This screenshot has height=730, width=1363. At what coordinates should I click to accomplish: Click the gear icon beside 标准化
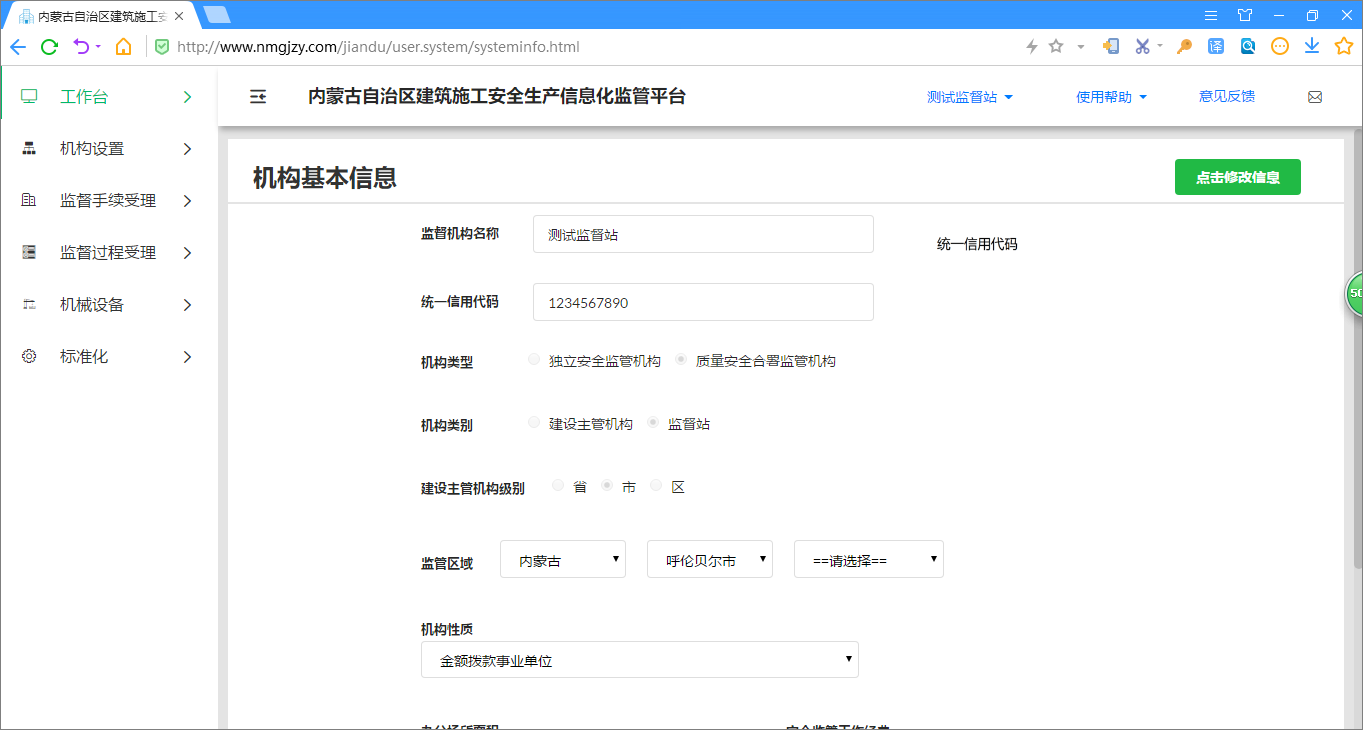[x=29, y=356]
